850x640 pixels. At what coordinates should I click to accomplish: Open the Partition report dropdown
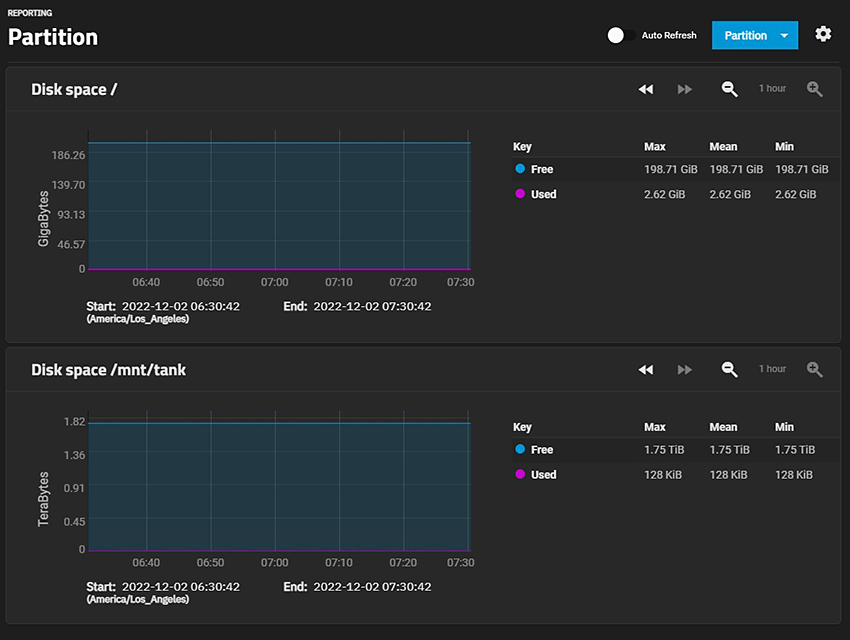pos(755,35)
